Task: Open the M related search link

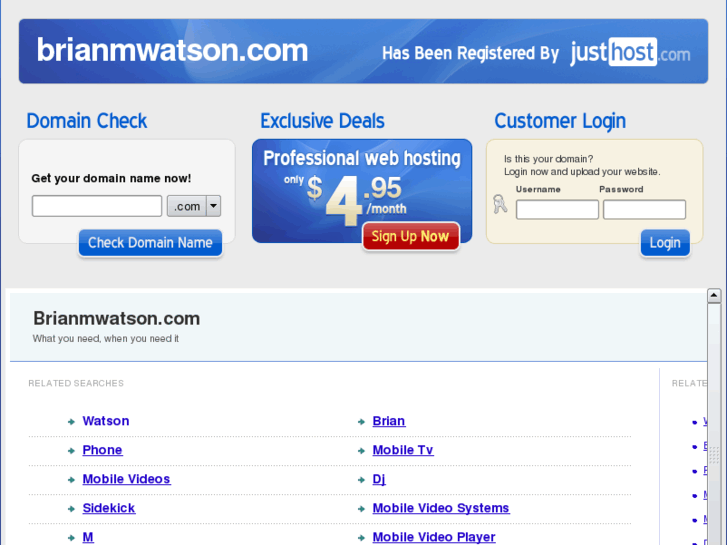Action: tap(88, 537)
